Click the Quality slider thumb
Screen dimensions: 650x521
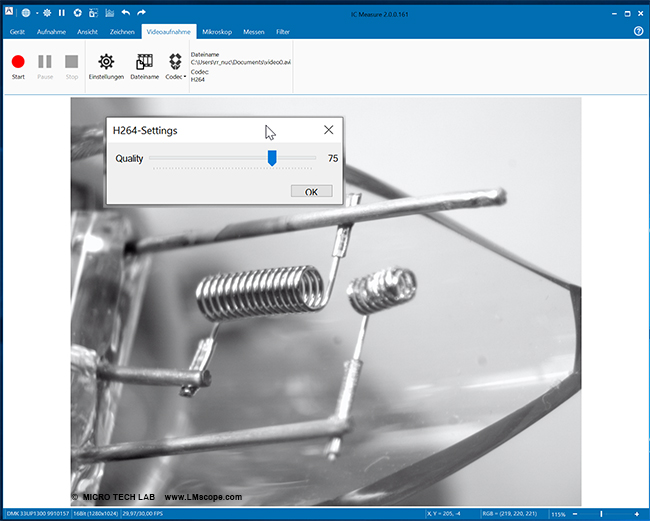272,158
